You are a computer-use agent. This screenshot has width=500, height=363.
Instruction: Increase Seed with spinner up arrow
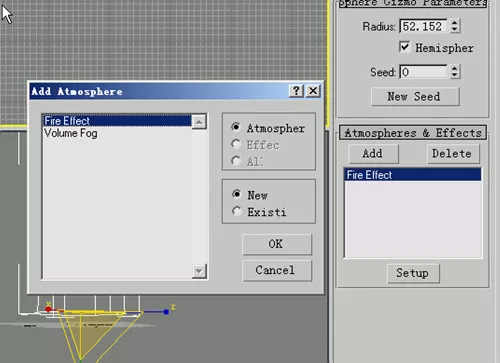pyautogui.click(x=454, y=68)
